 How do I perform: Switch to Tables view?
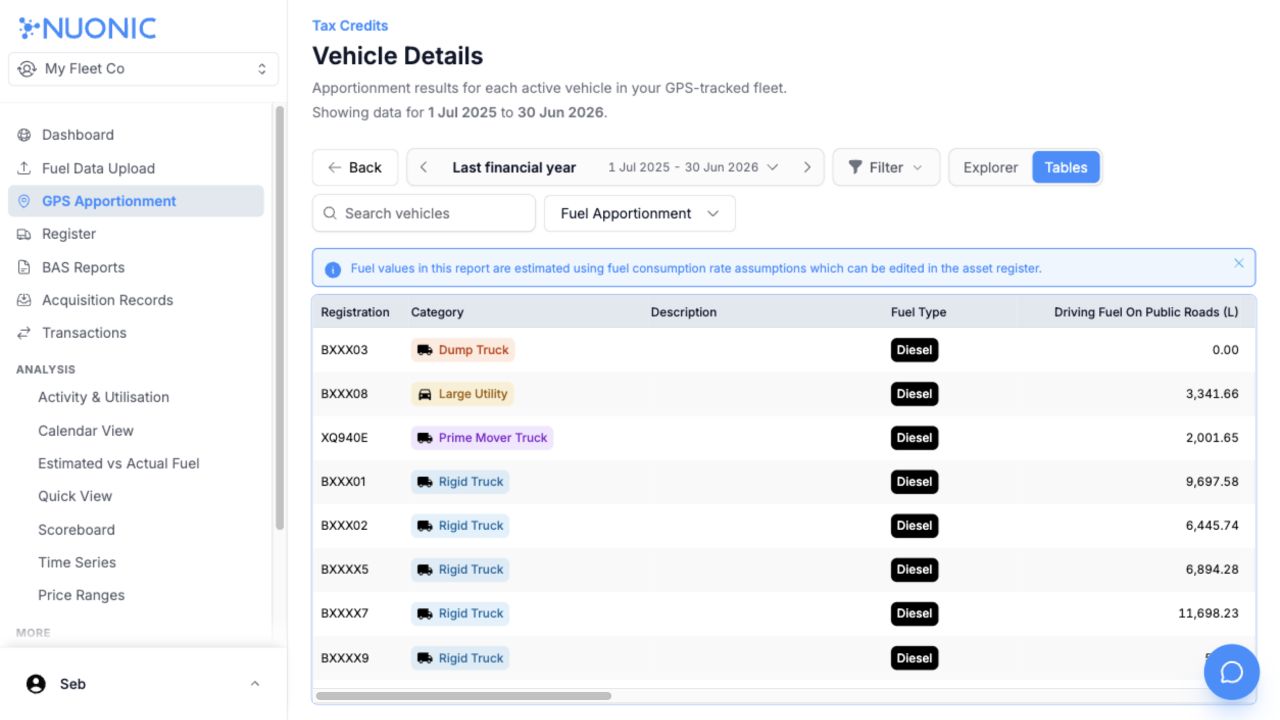[1066, 167]
